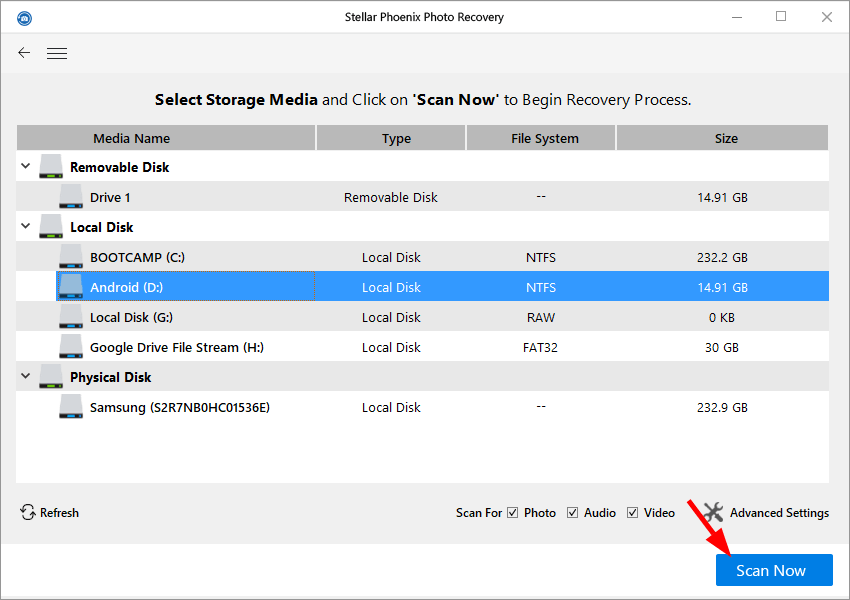Viewport: 850px width, 600px height.
Task: Maximize the Stellar Phoenix Photo Recovery window
Action: (x=781, y=17)
